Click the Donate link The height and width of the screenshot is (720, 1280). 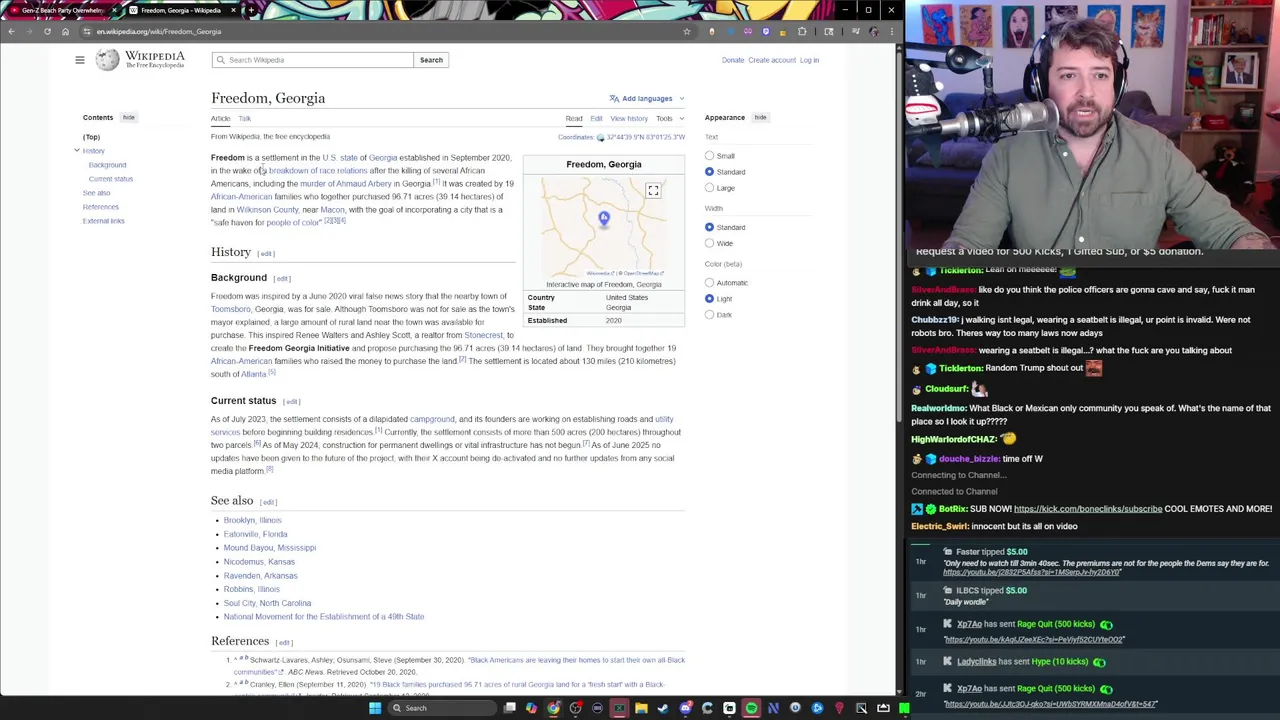pos(733,60)
